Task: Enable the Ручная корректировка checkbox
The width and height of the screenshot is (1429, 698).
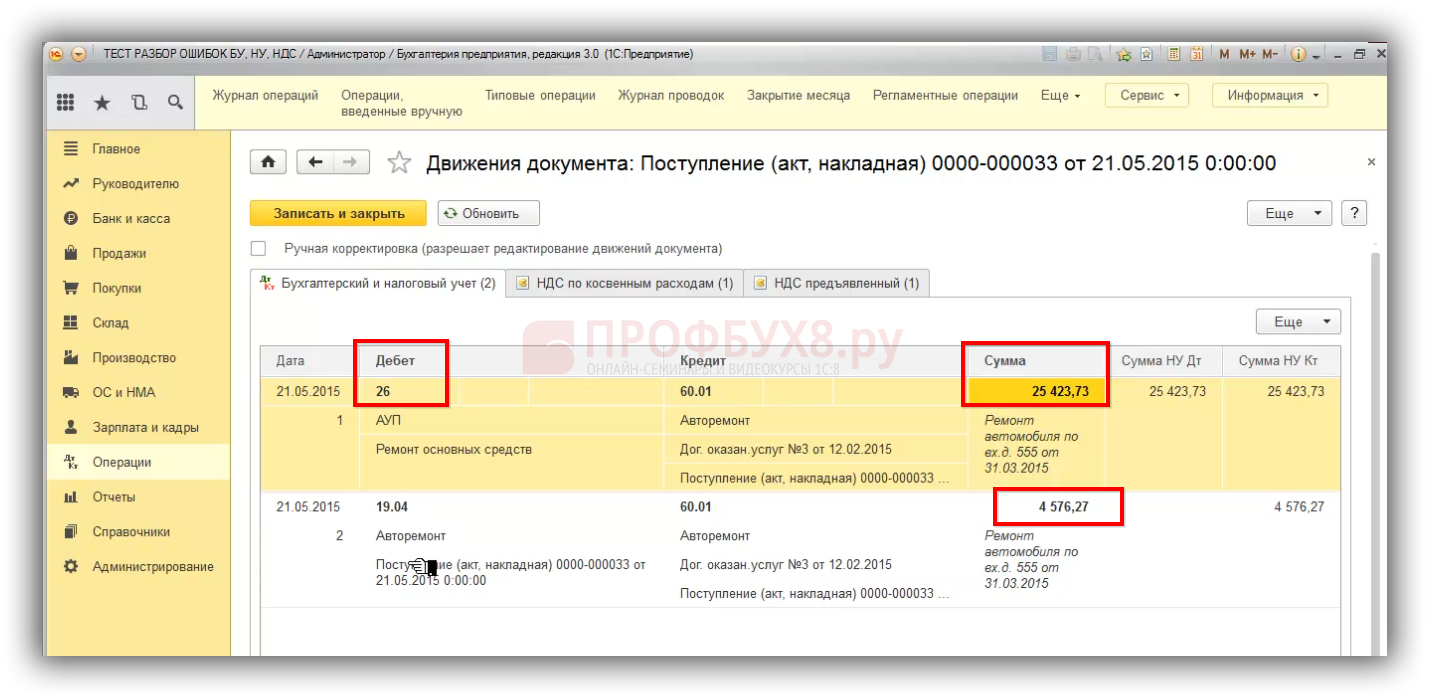Action: click(259, 248)
